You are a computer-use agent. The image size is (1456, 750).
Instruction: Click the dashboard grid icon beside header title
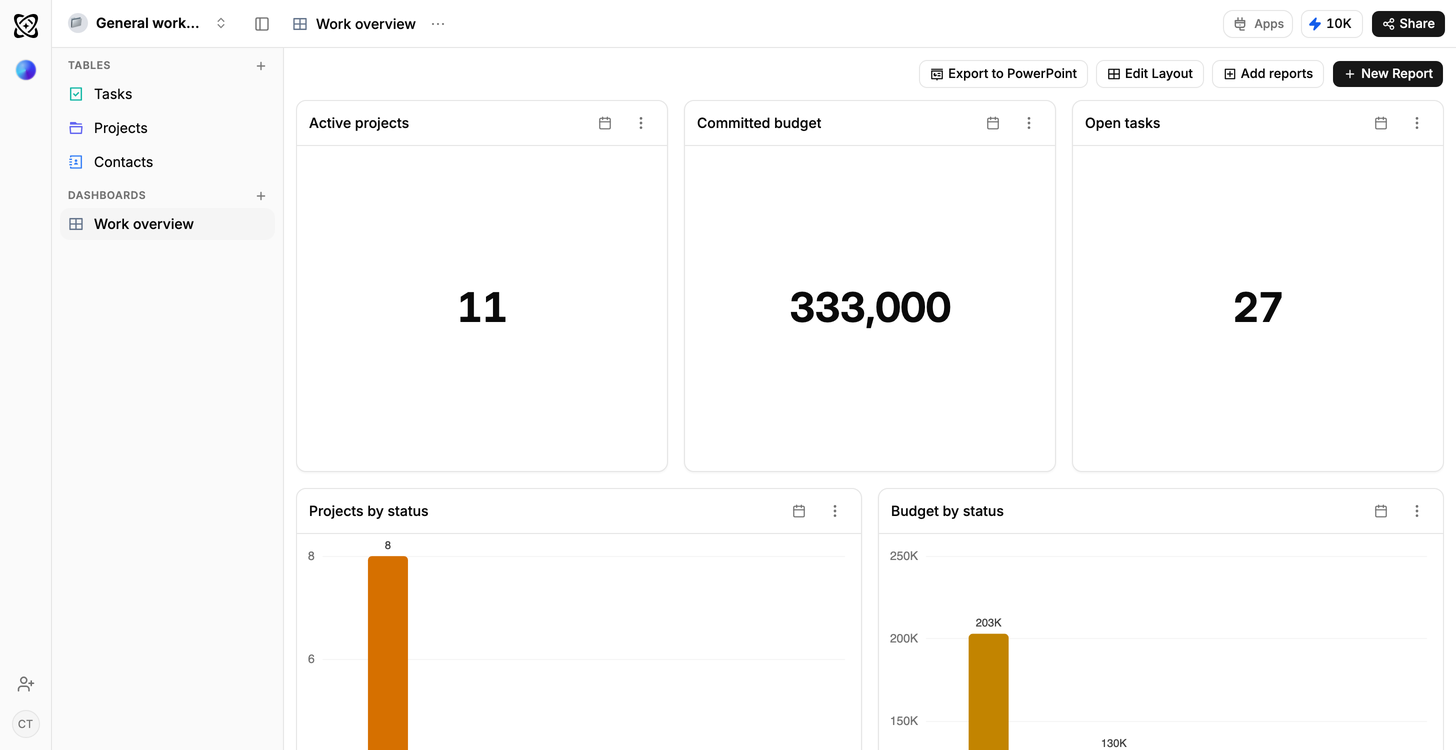300,24
